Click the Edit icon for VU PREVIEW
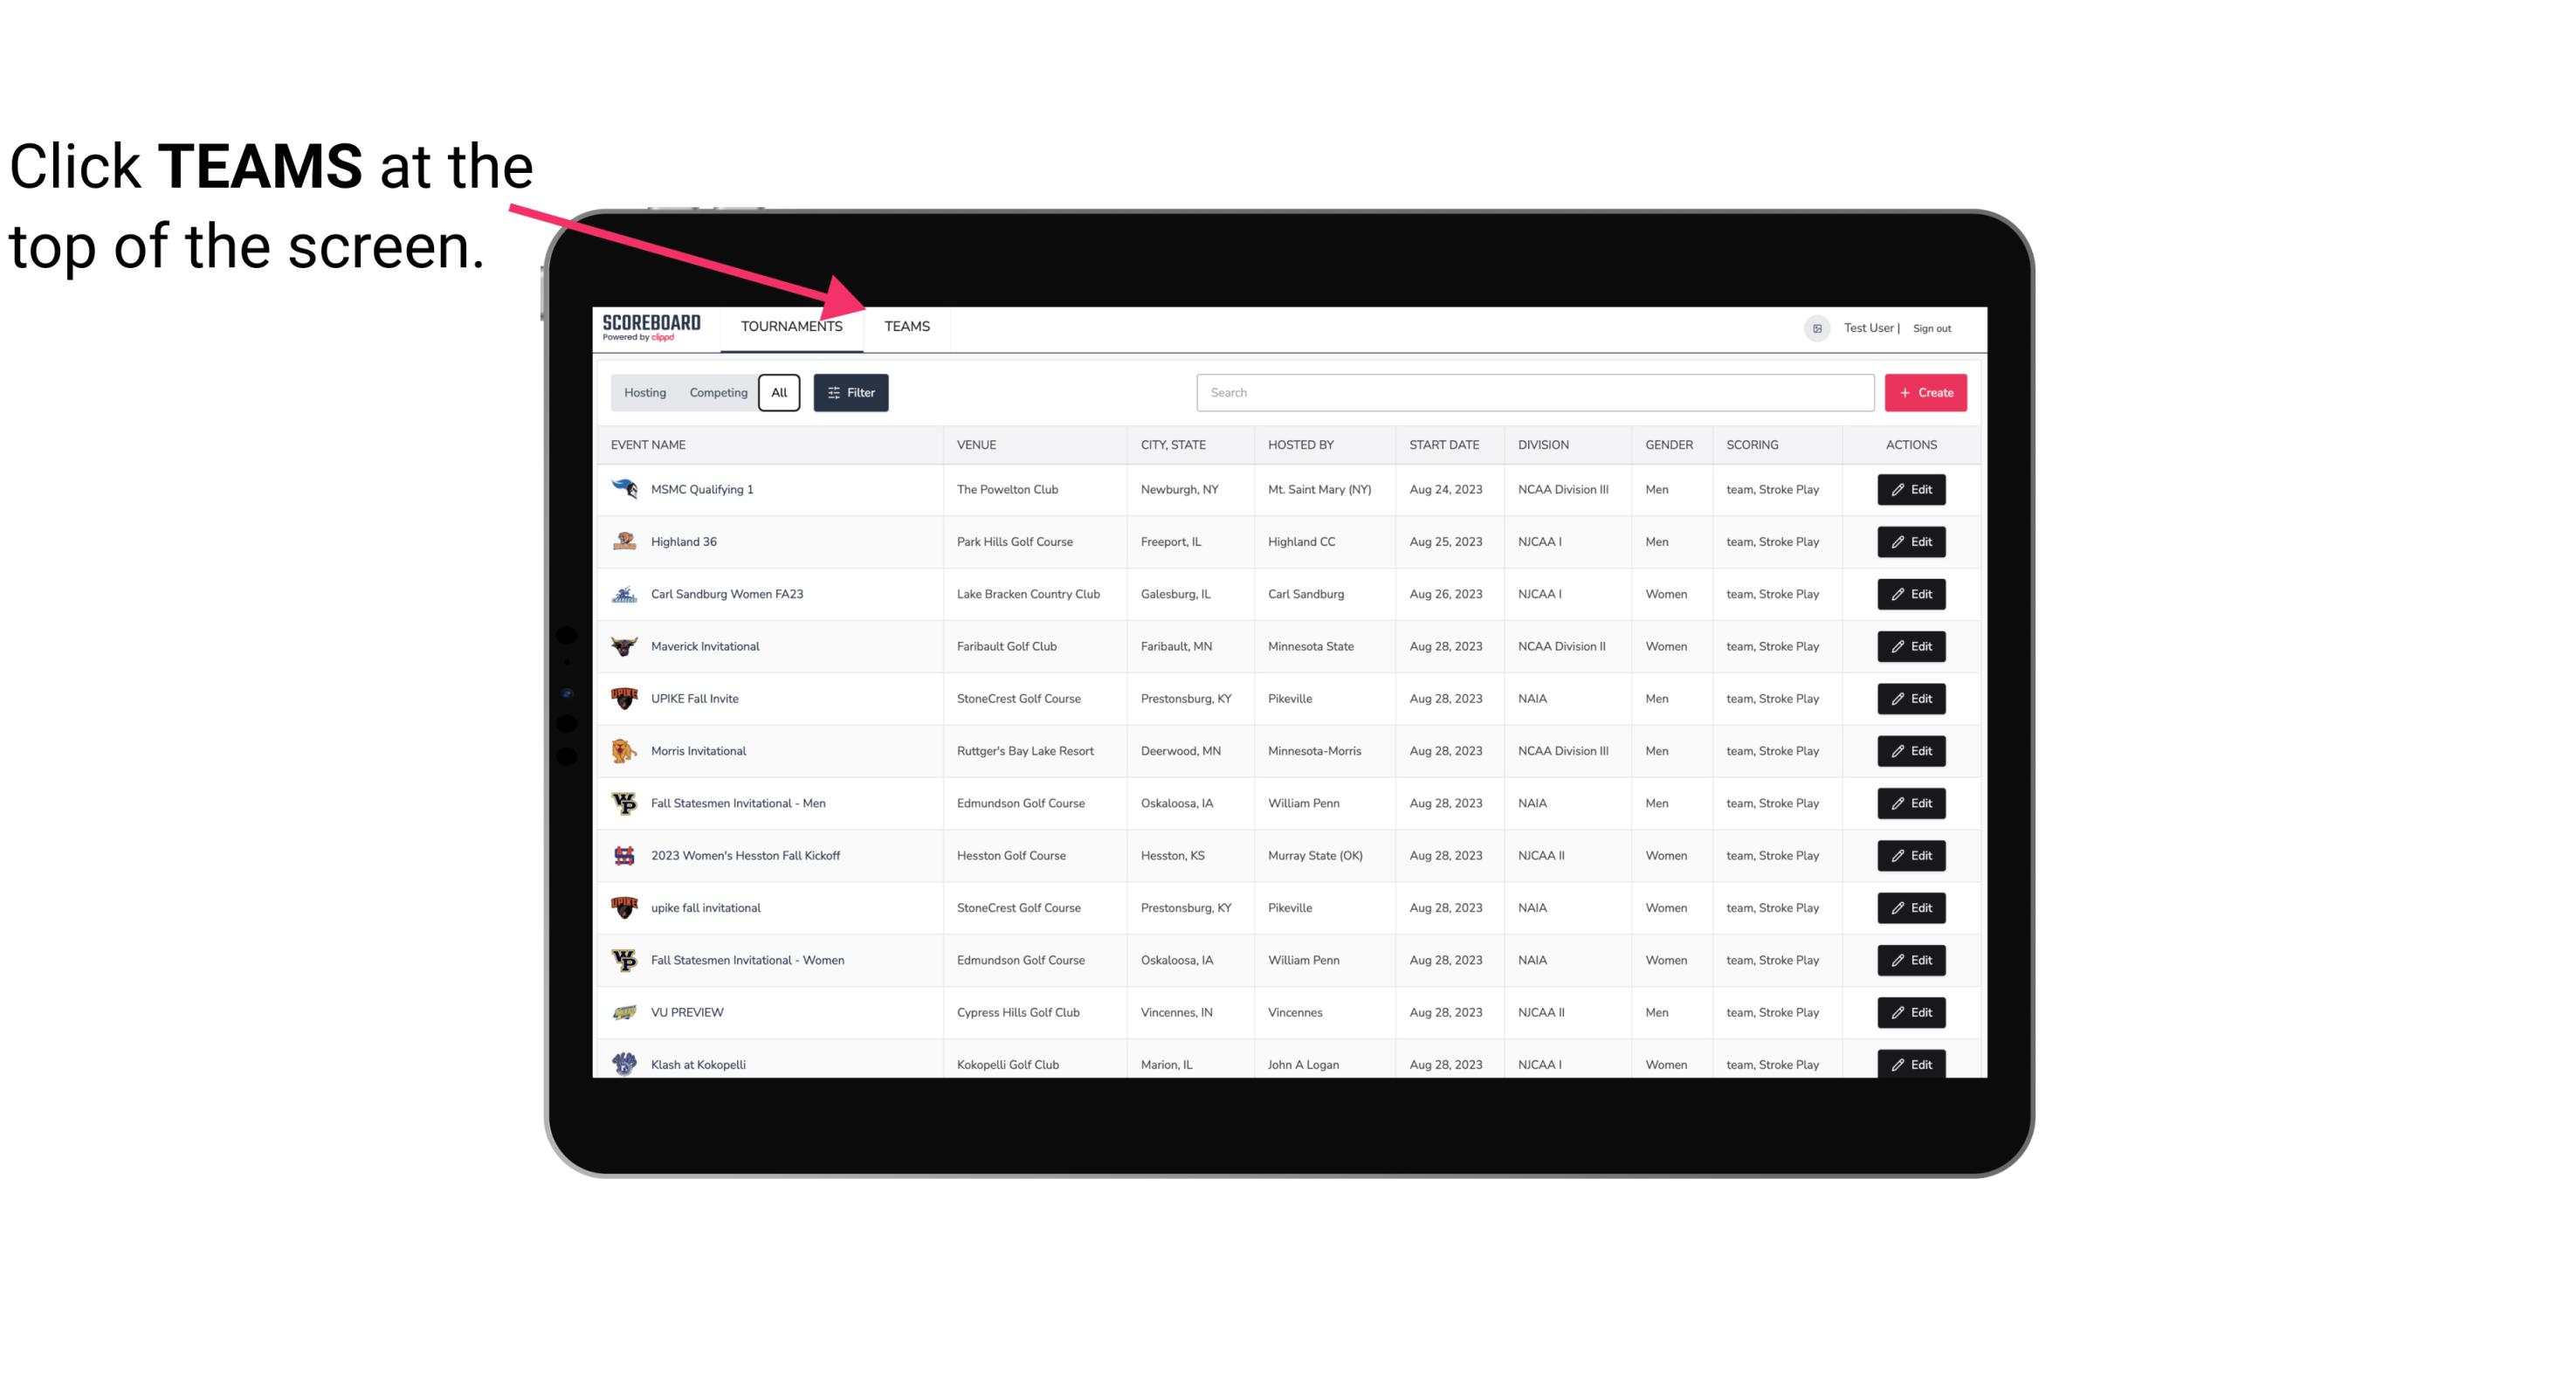This screenshot has width=2576, height=1386. [1912, 1010]
